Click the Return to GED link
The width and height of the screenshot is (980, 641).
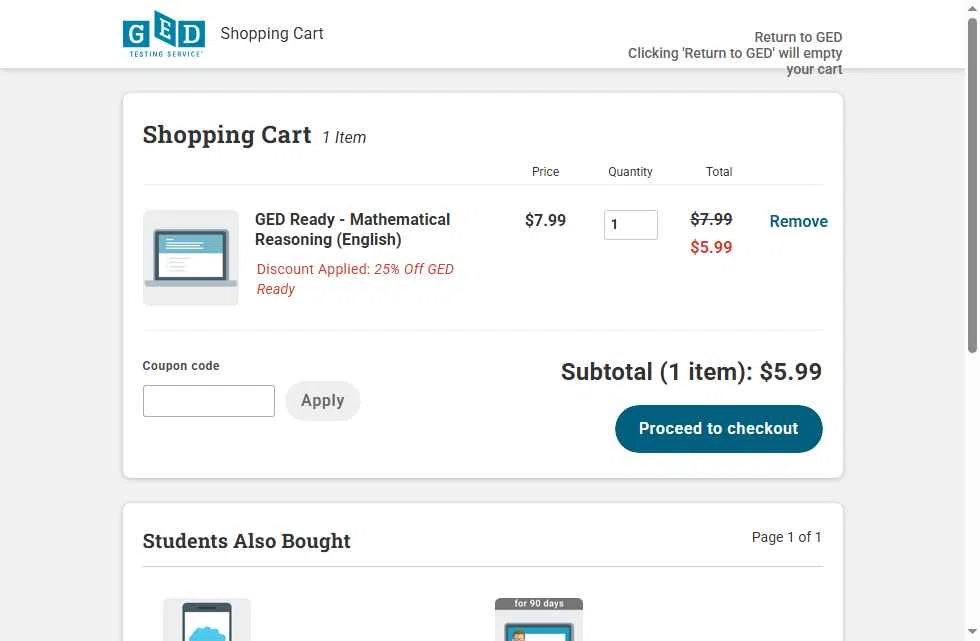[798, 37]
